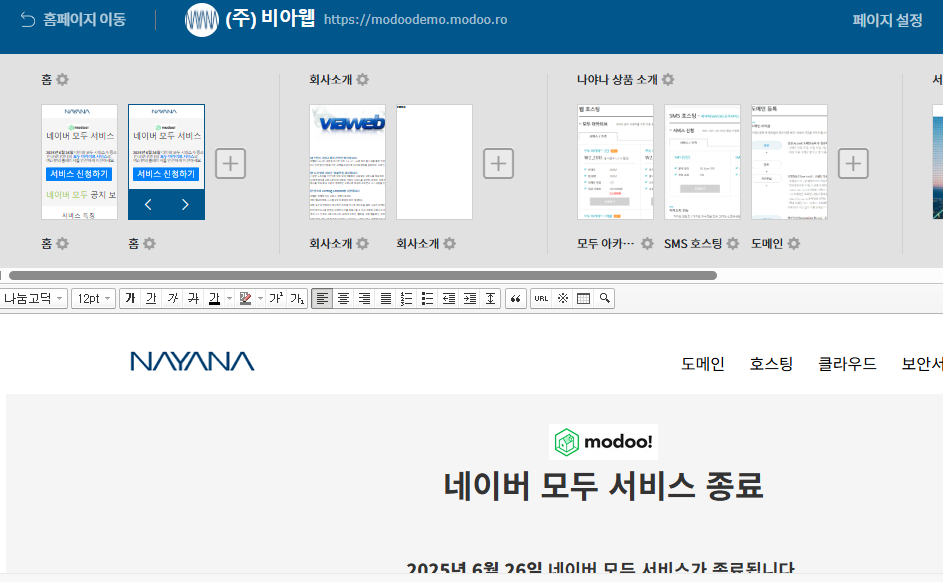943x582 pixels.
Task: Open the 나눔고딕 font family dropdown
Action: pyautogui.click(x=33, y=298)
